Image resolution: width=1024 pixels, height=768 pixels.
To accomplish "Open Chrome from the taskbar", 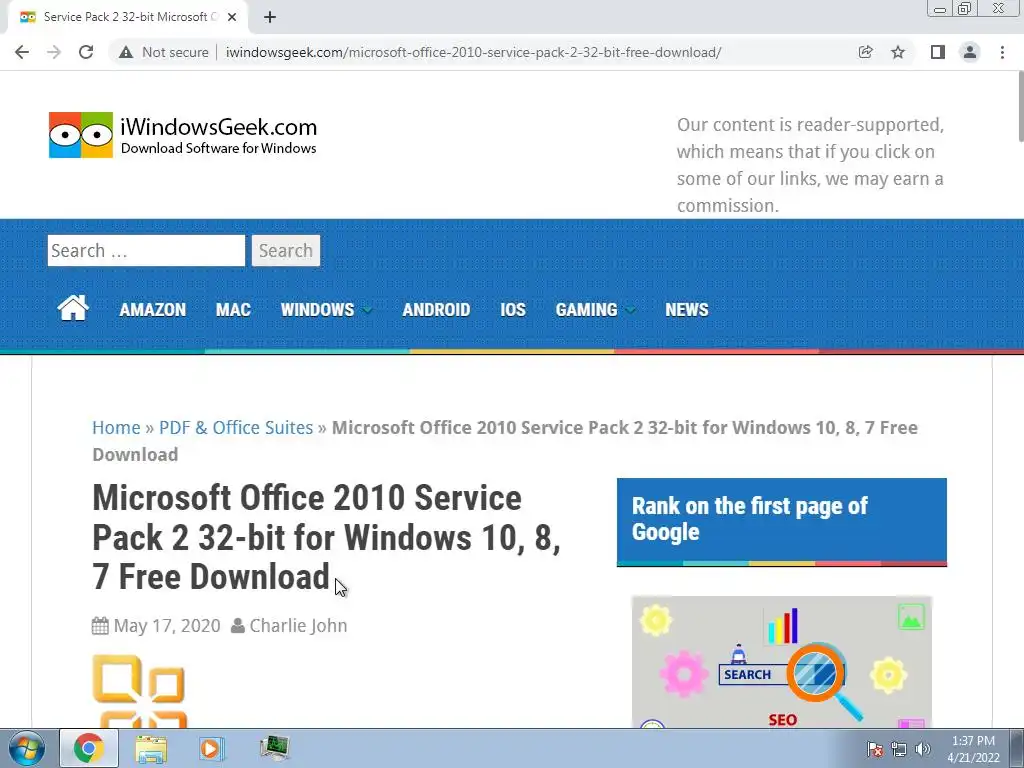I will [89, 748].
